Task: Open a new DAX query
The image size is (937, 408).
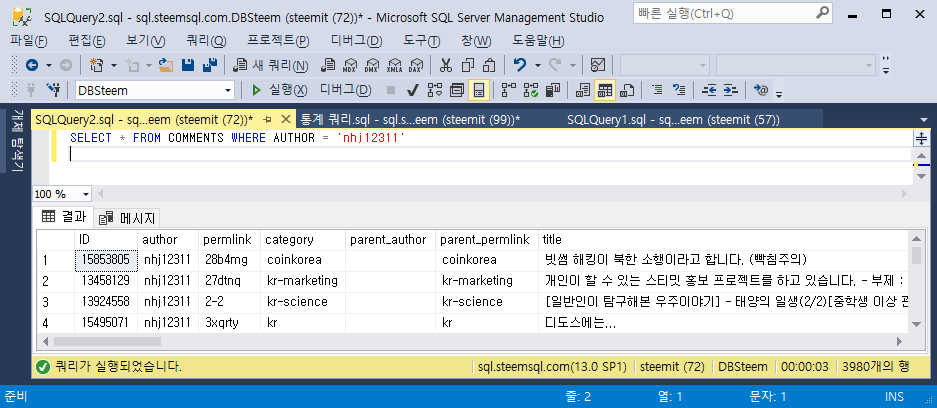Action: [417, 65]
